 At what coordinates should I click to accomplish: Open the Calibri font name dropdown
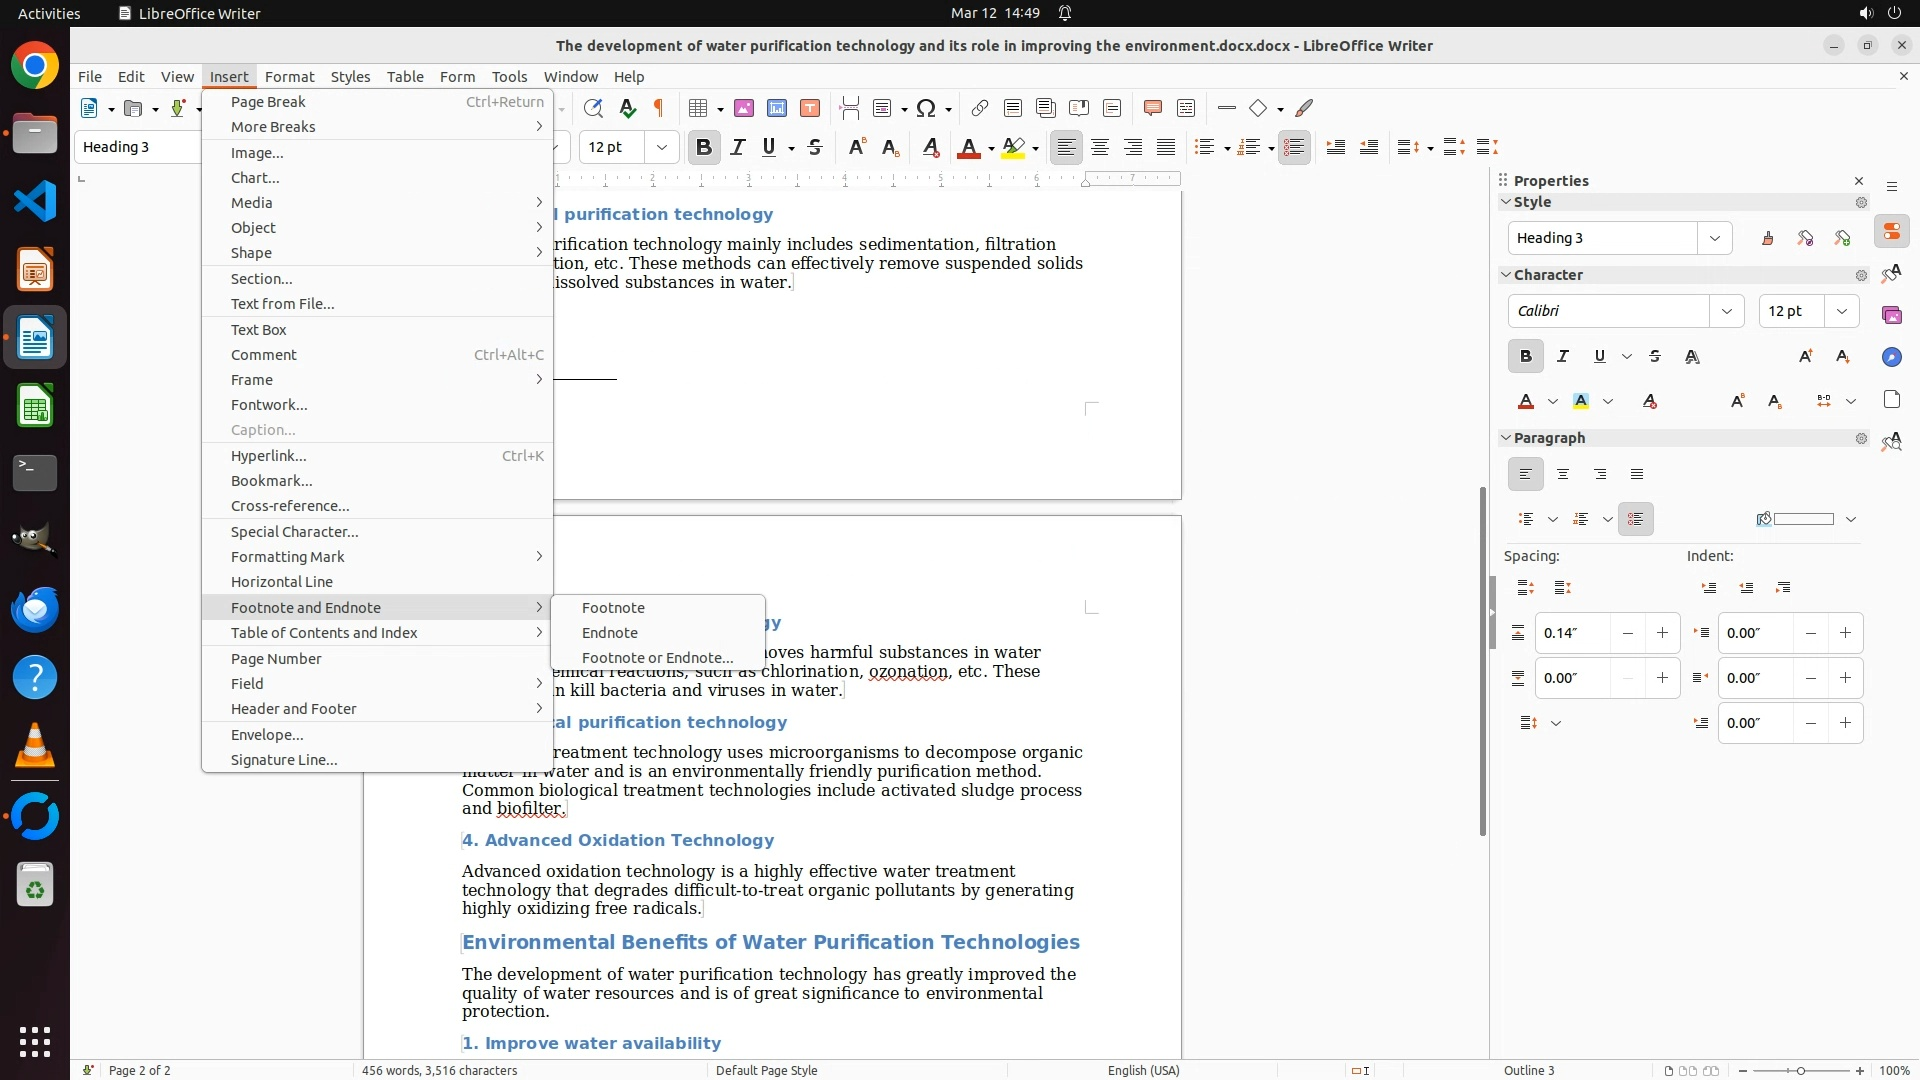coord(1727,311)
